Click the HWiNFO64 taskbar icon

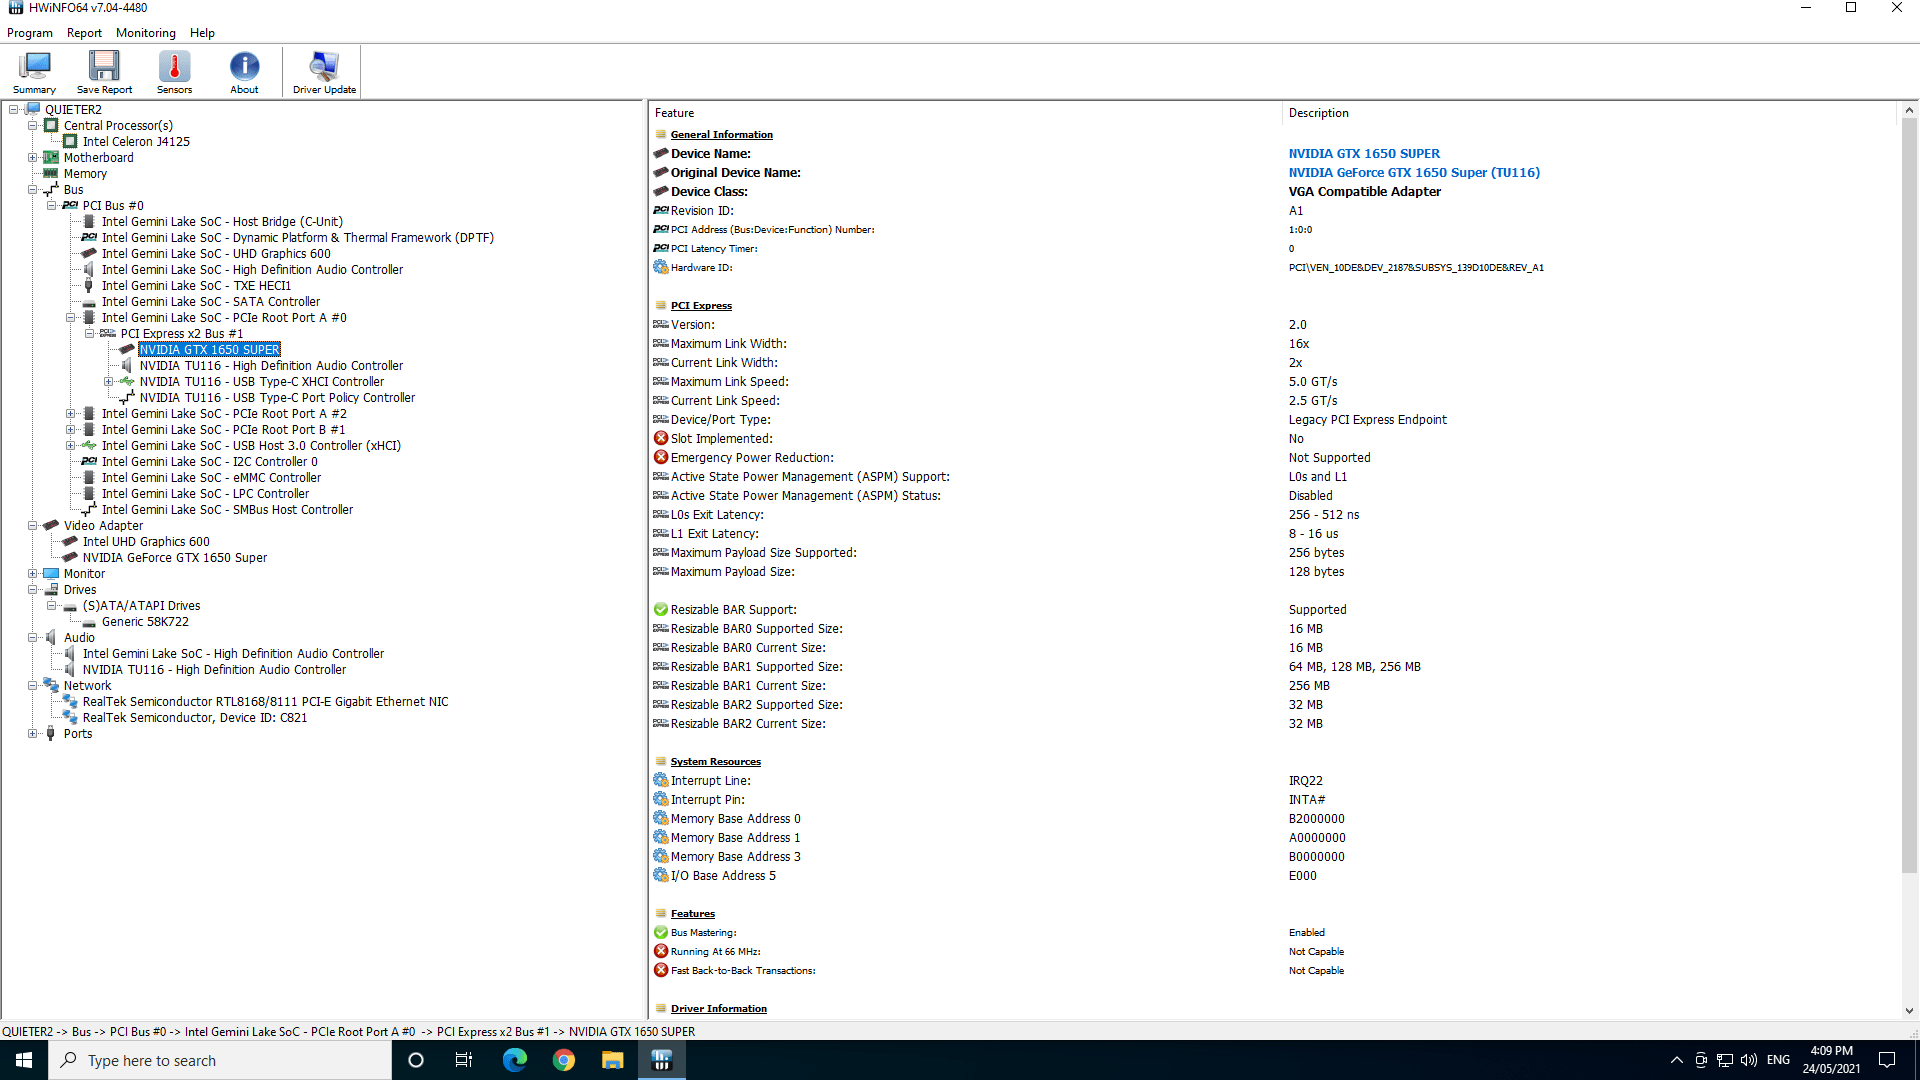[661, 1060]
